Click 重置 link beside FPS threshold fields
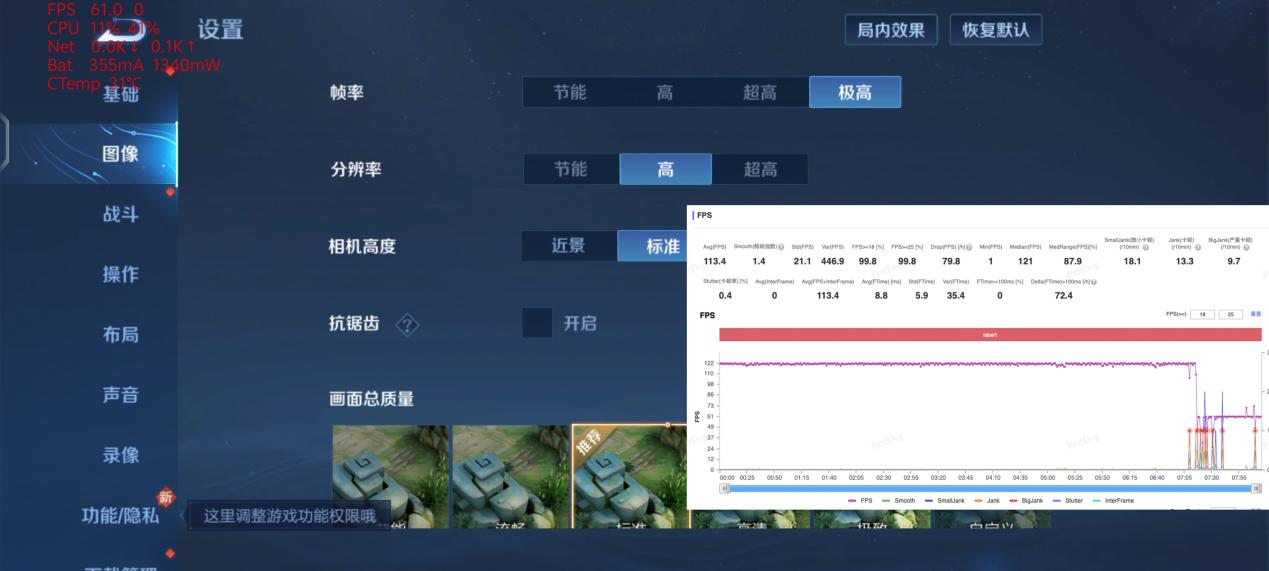The width and height of the screenshot is (1269, 571). pyautogui.click(x=1255, y=314)
